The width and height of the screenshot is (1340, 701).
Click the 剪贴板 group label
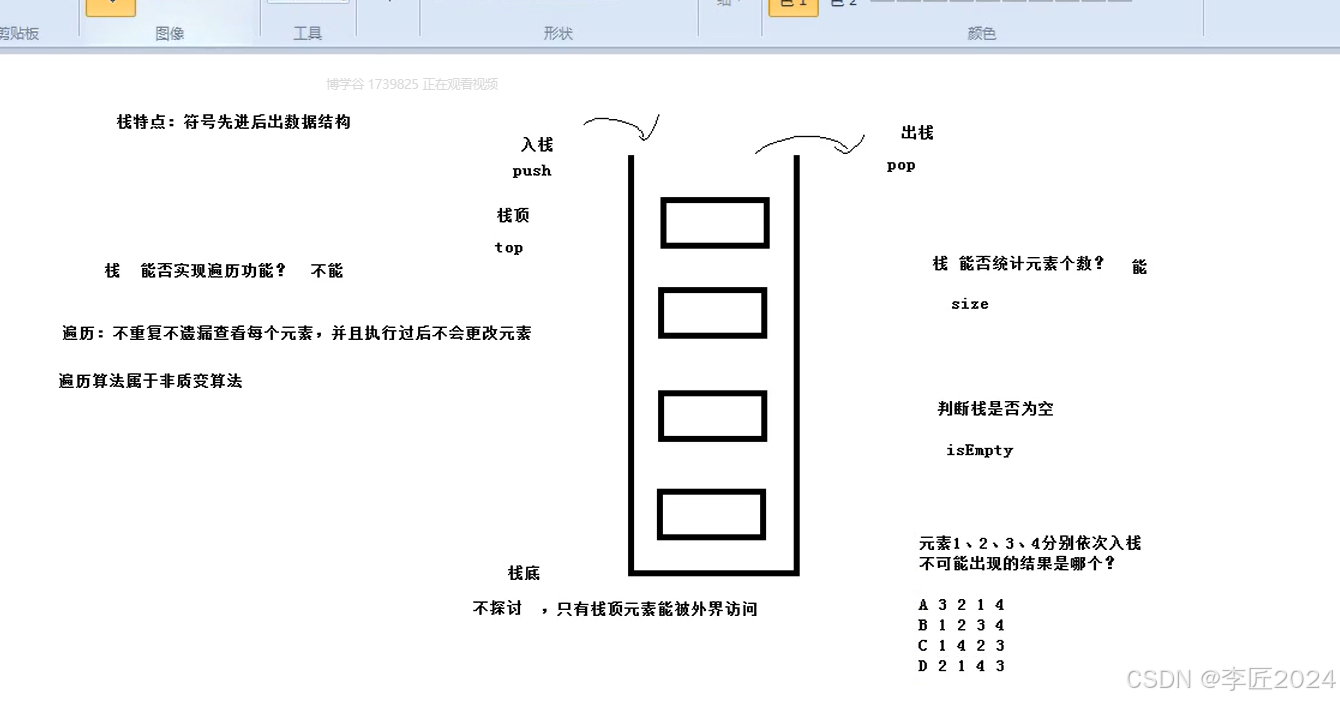pos(18,33)
